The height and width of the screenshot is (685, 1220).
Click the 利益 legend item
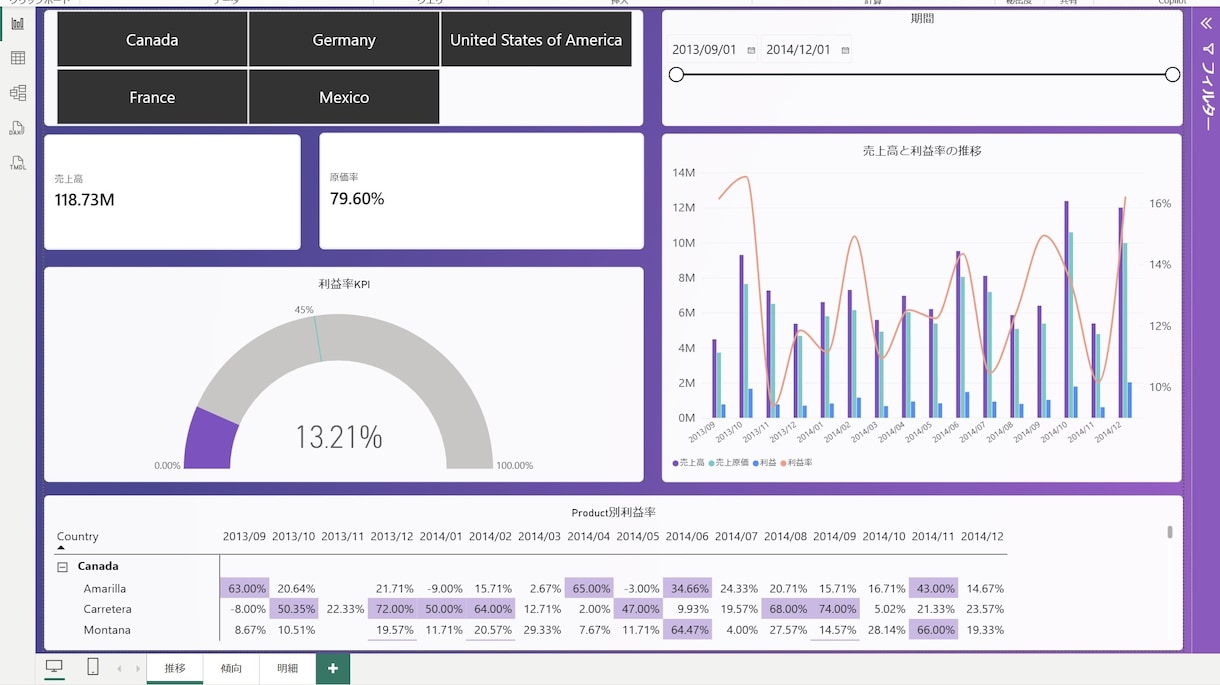(x=764, y=463)
